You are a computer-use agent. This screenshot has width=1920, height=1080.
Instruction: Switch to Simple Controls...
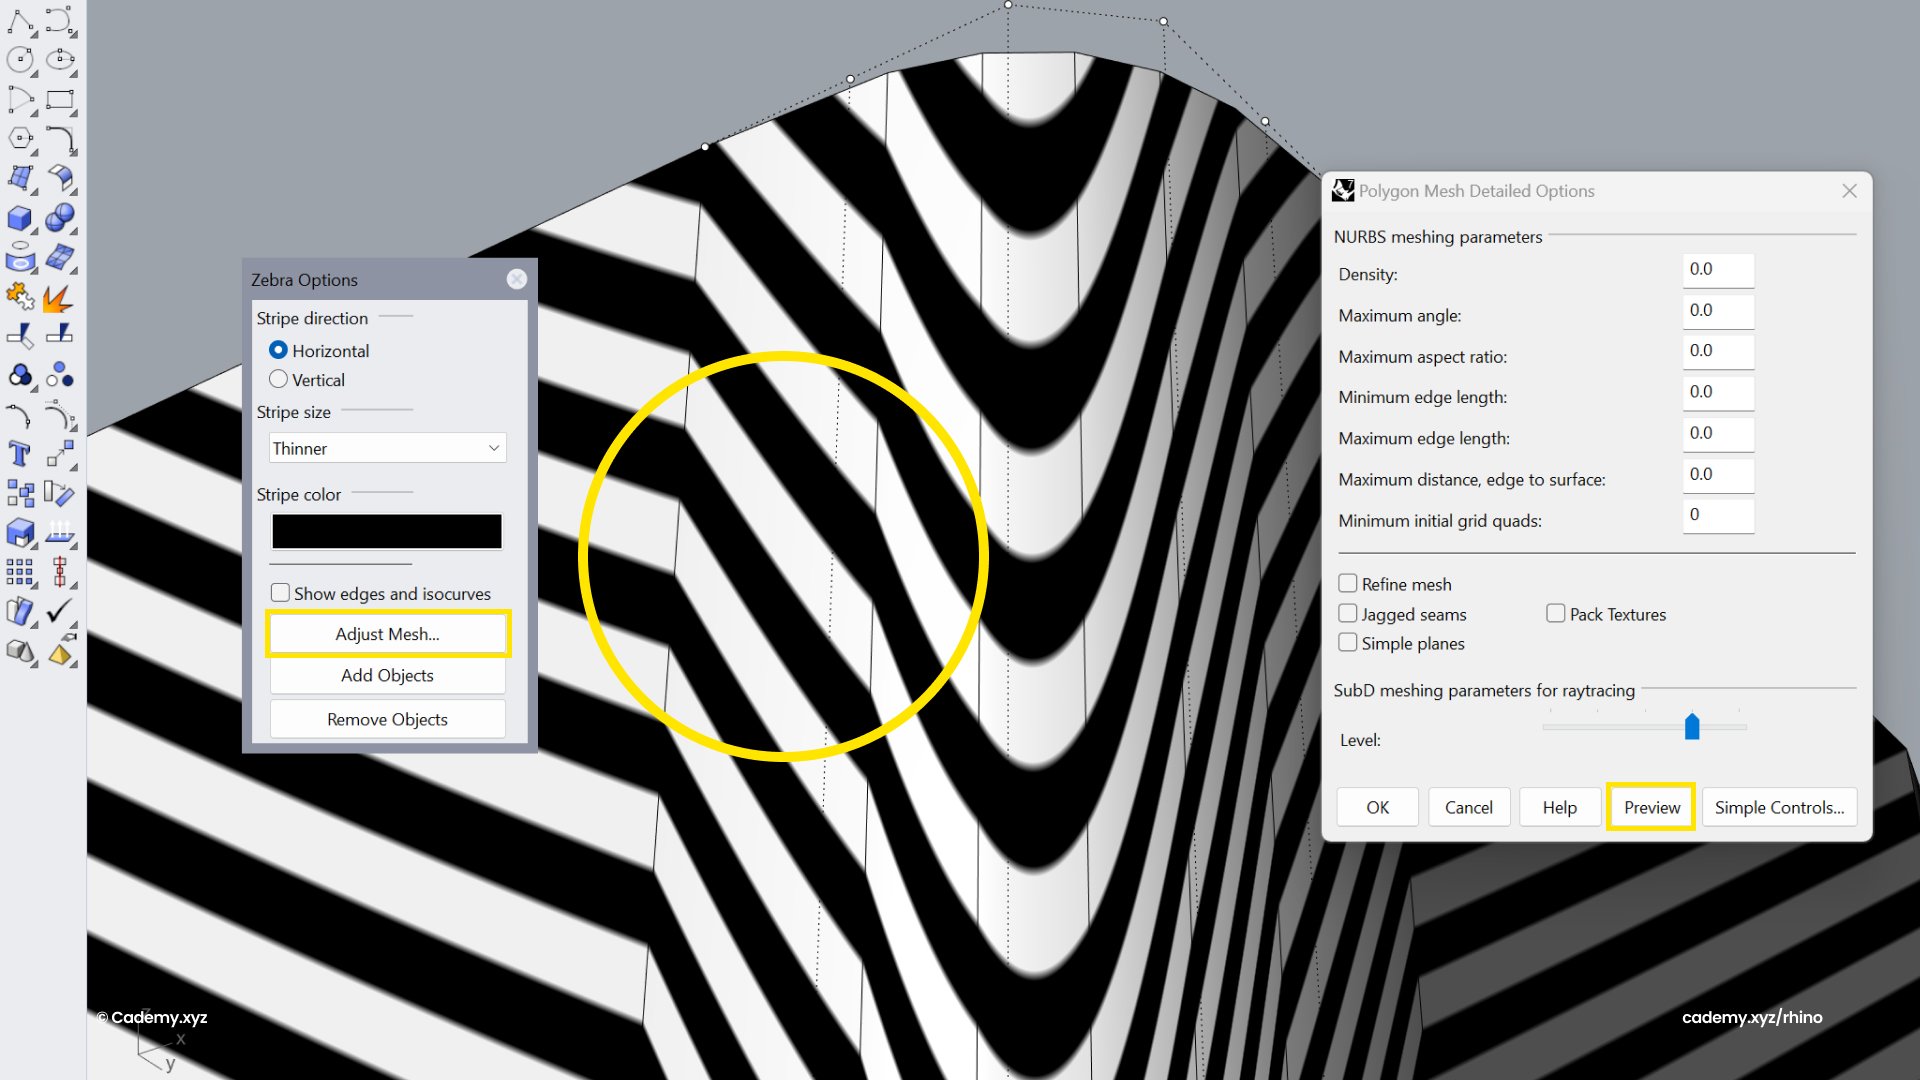point(1780,807)
